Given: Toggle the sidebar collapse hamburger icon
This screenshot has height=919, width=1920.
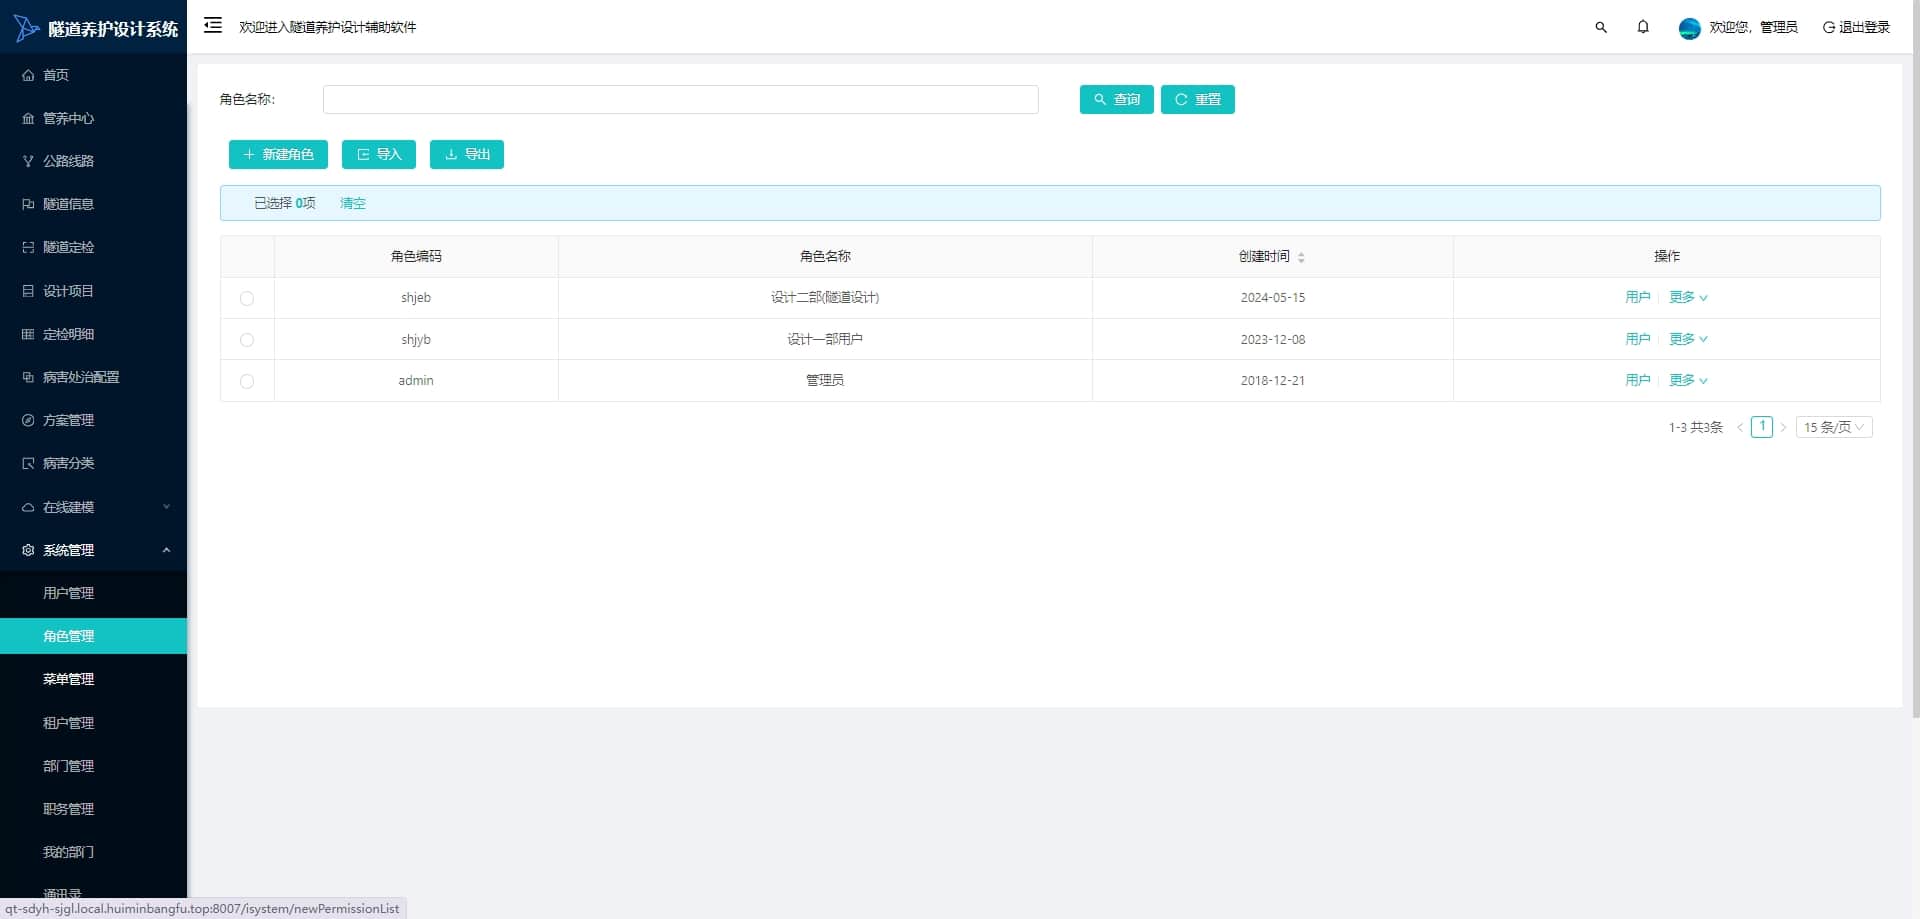Looking at the screenshot, I should (x=213, y=26).
